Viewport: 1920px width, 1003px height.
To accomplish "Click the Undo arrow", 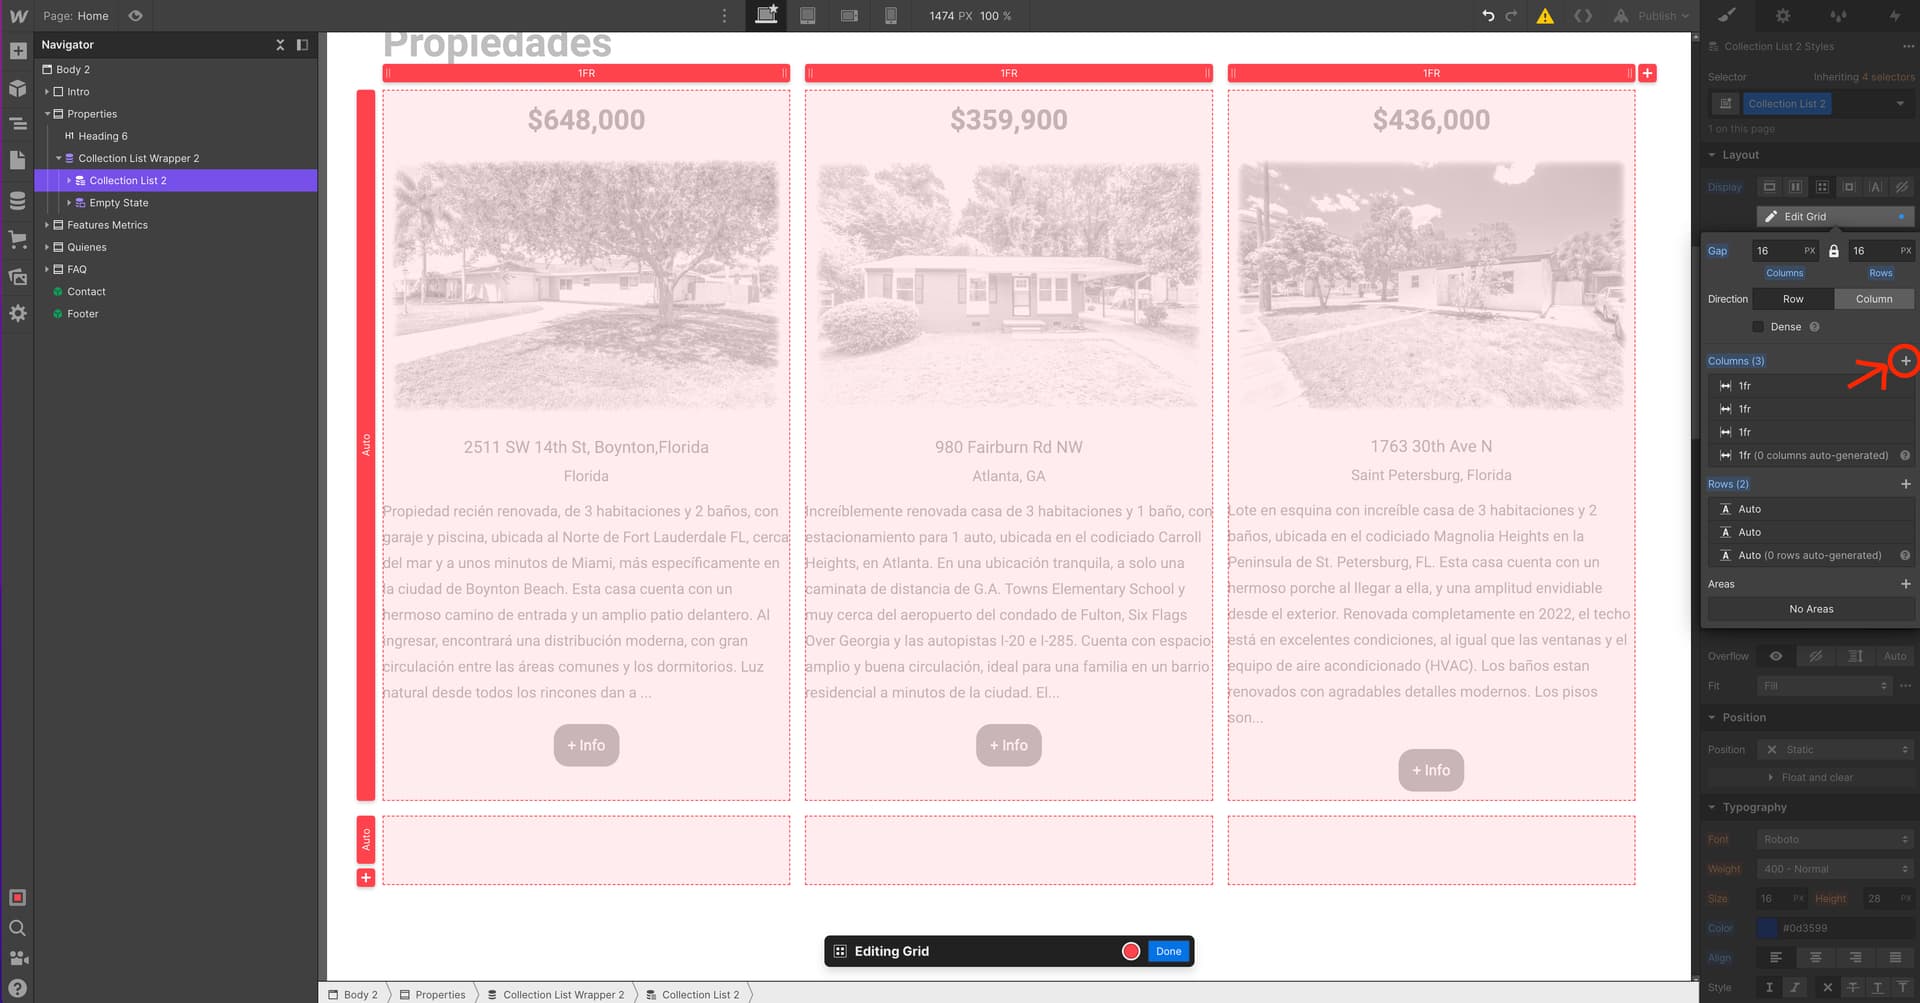I will [1488, 16].
